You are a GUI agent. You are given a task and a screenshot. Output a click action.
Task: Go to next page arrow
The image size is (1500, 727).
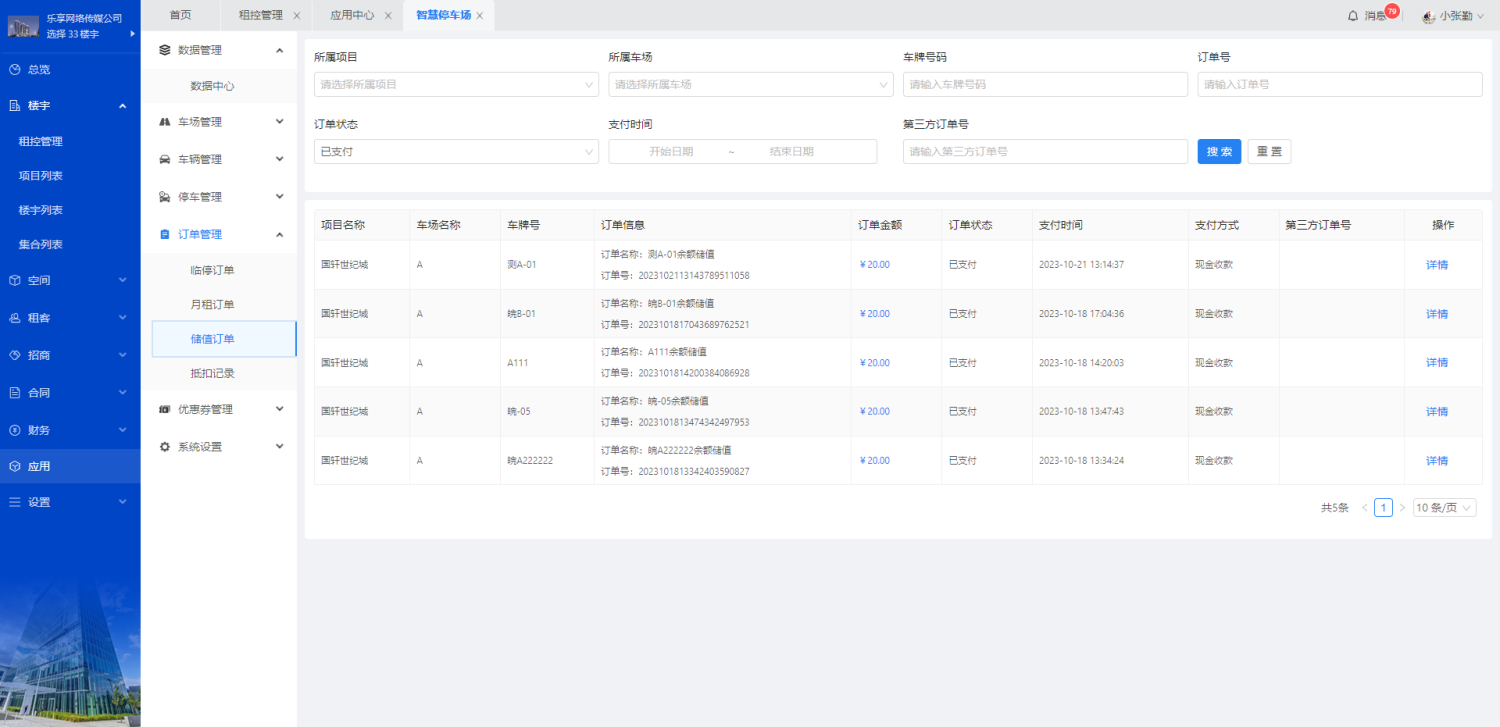tap(1402, 508)
